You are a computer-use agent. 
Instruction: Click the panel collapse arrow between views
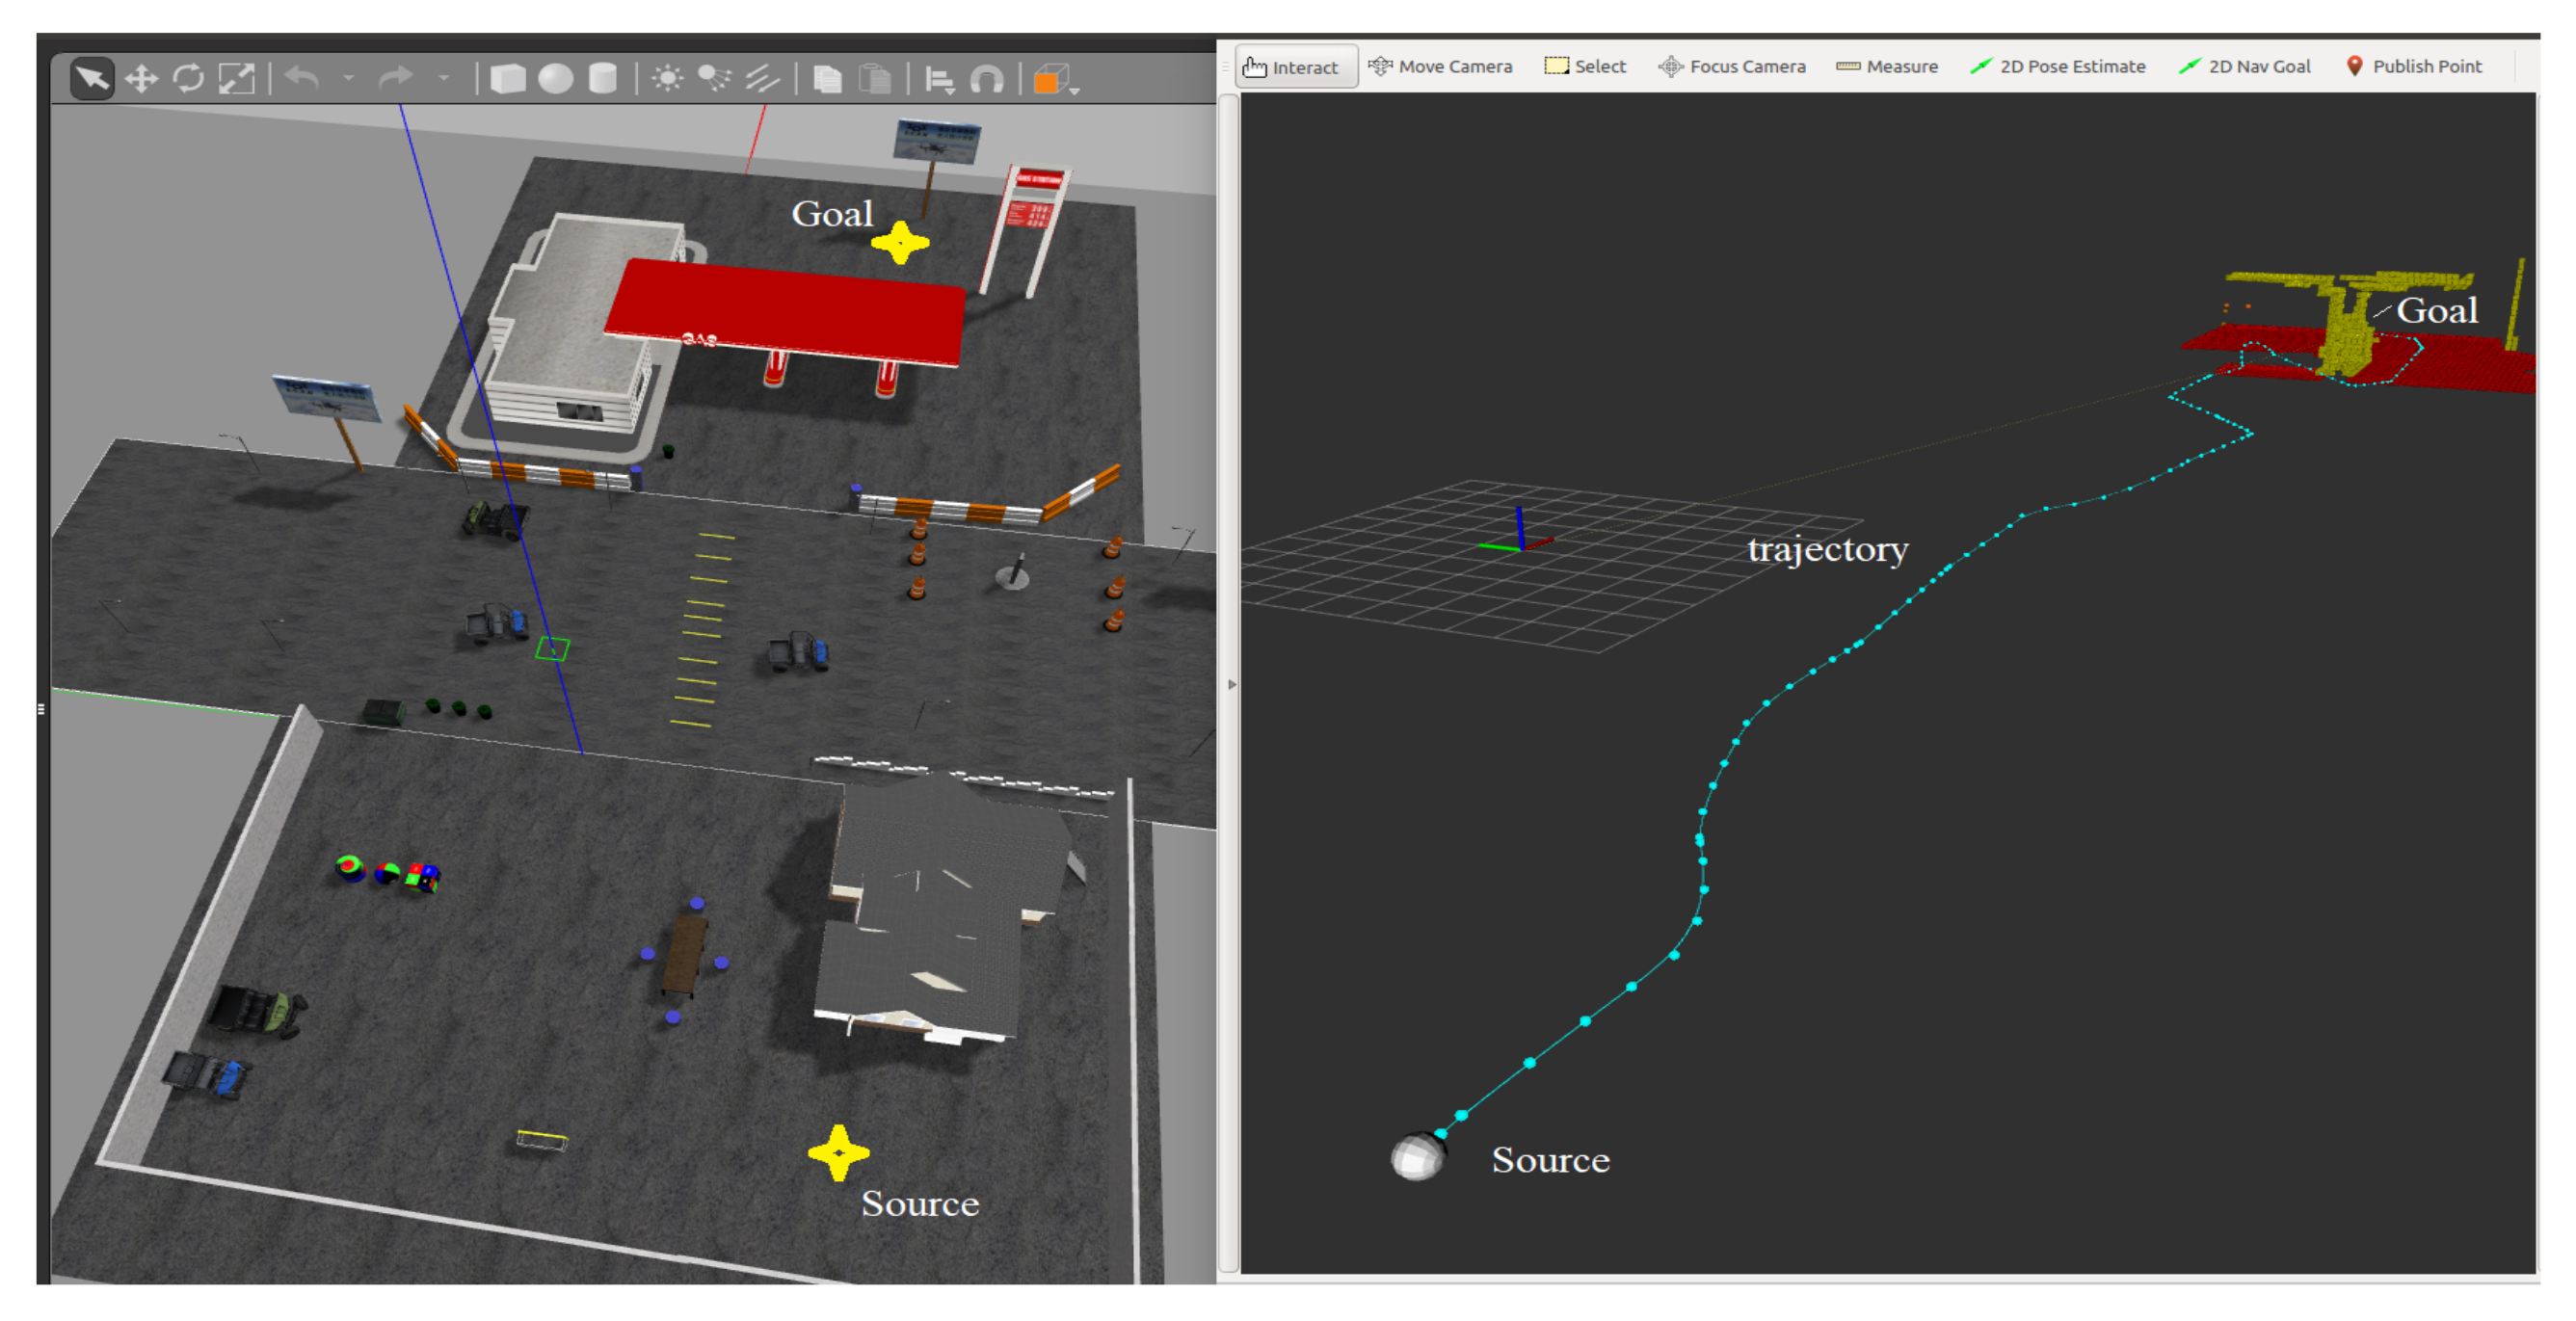[x=1232, y=684]
